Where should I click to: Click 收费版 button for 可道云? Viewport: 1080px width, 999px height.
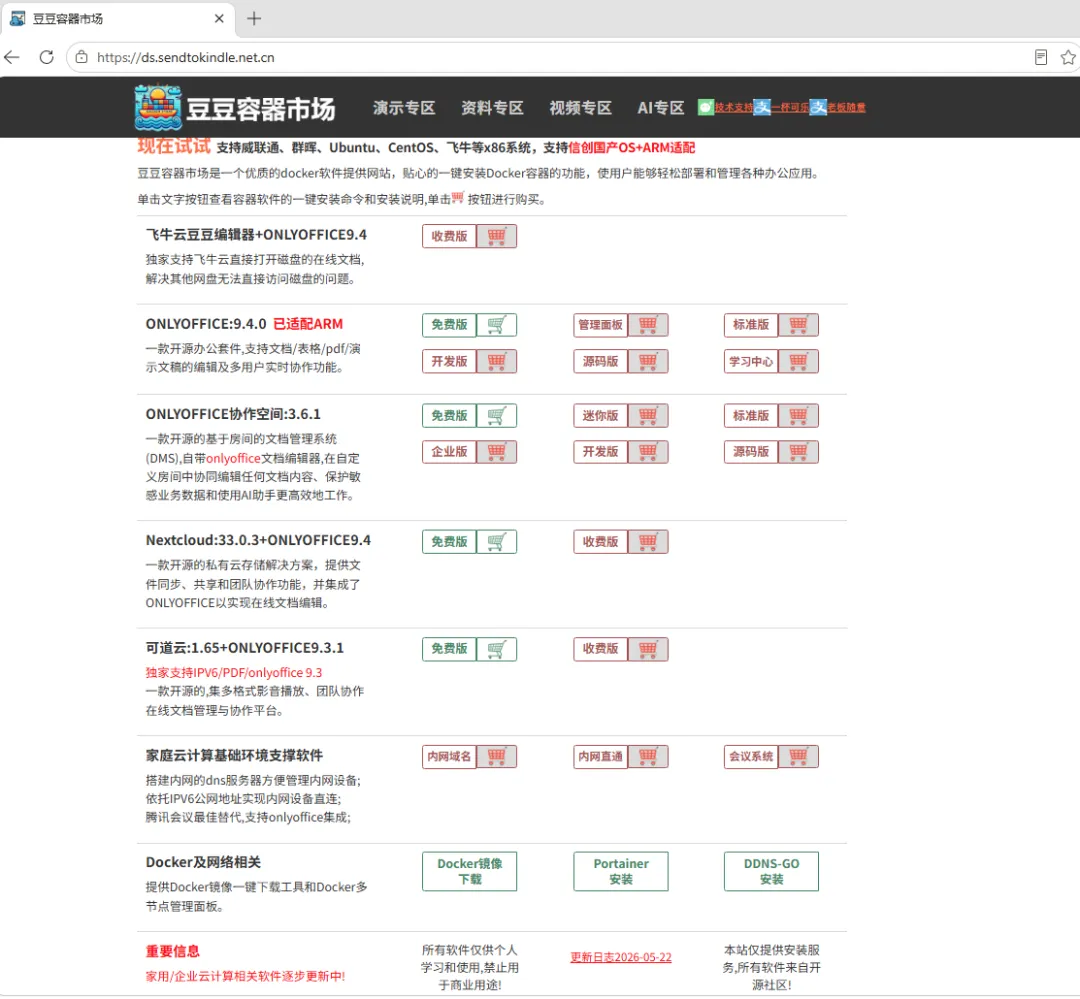click(601, 650)
